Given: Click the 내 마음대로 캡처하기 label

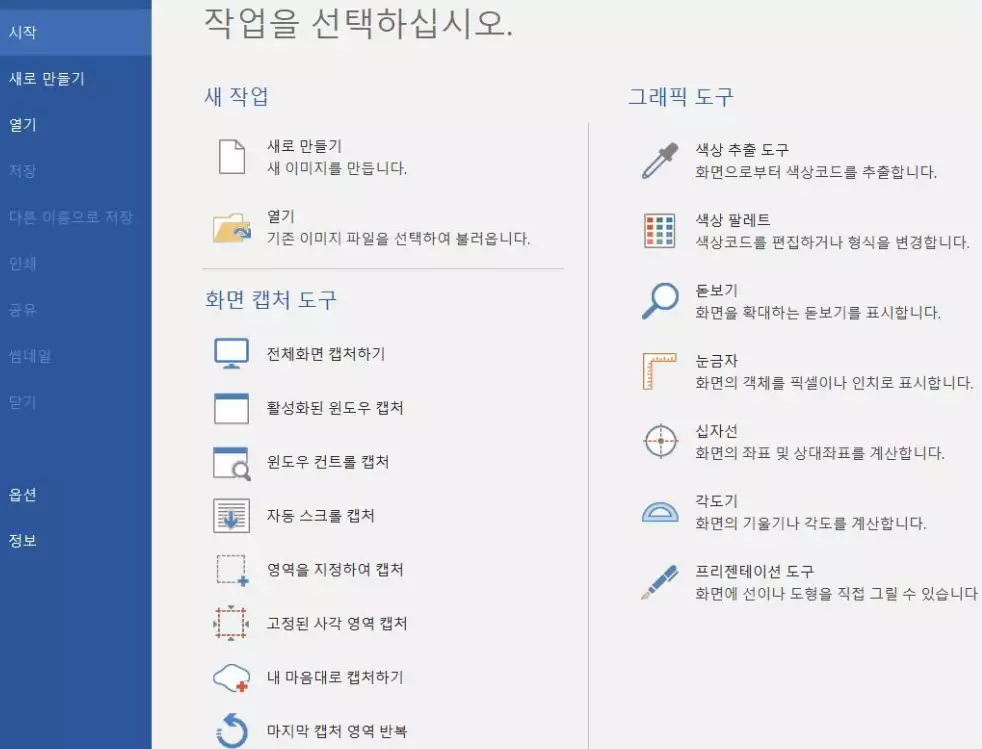Looking at the screenshot, I should tap(335, 677).
